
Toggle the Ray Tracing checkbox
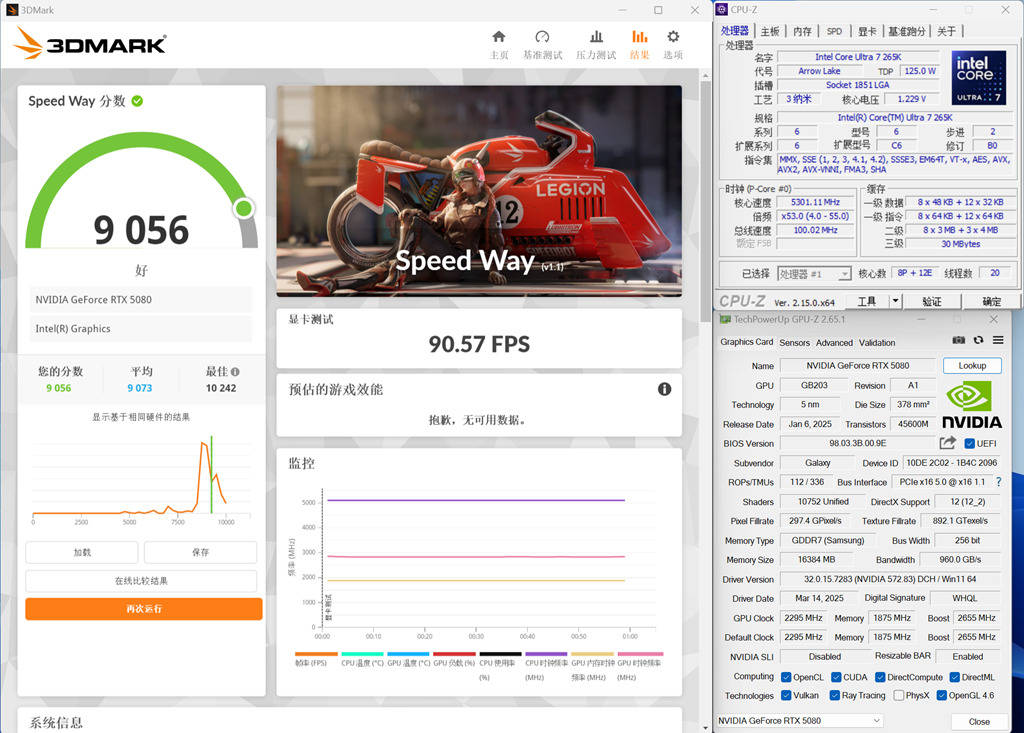(835, 696)
